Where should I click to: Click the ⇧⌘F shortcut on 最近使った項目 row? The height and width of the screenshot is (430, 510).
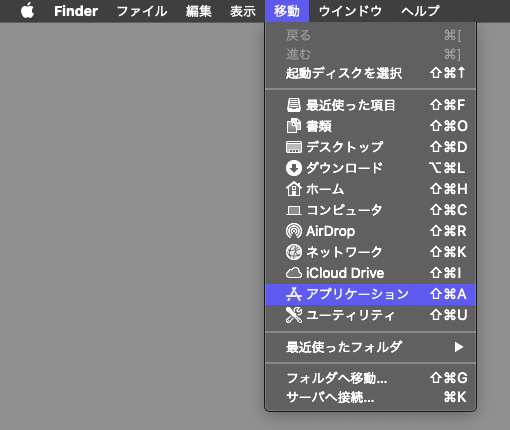[448, 105]
